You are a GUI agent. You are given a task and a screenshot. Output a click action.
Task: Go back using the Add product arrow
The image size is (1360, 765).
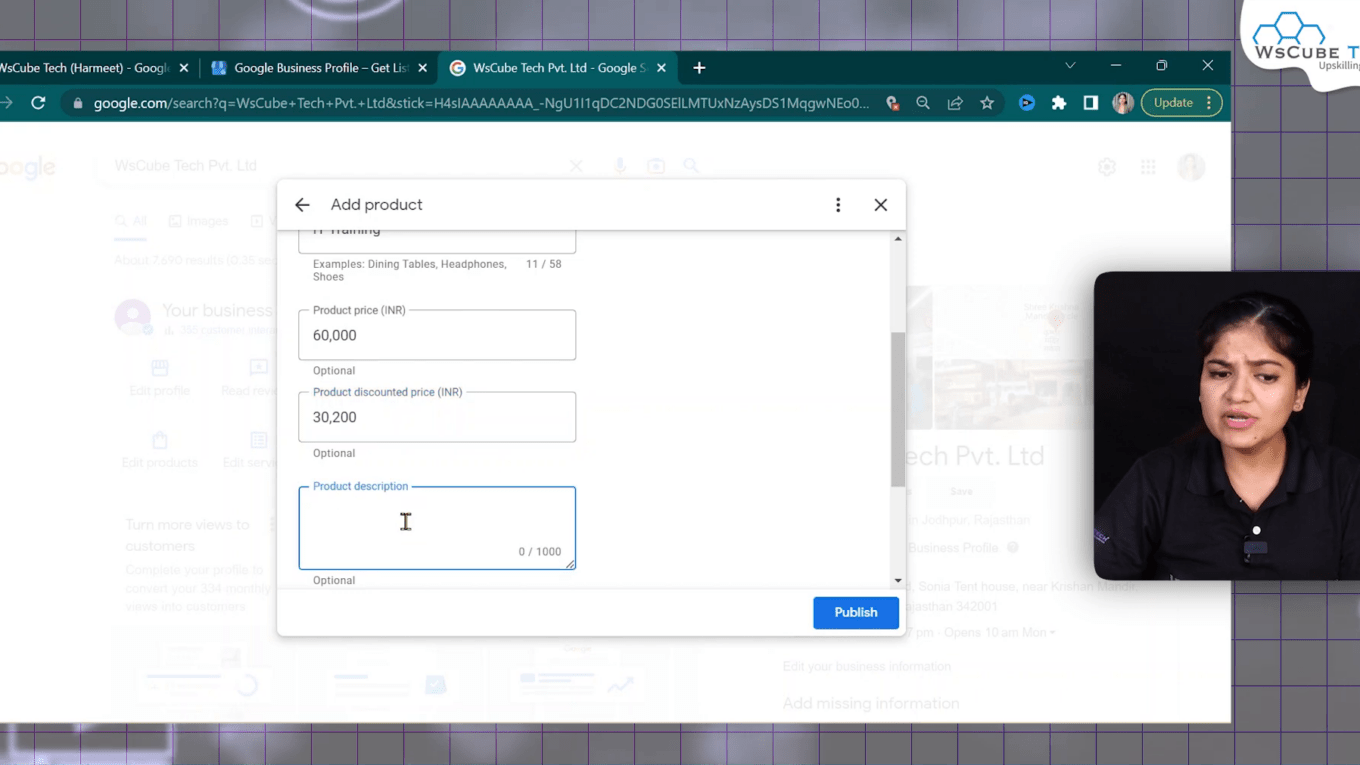tap(302, 205)
